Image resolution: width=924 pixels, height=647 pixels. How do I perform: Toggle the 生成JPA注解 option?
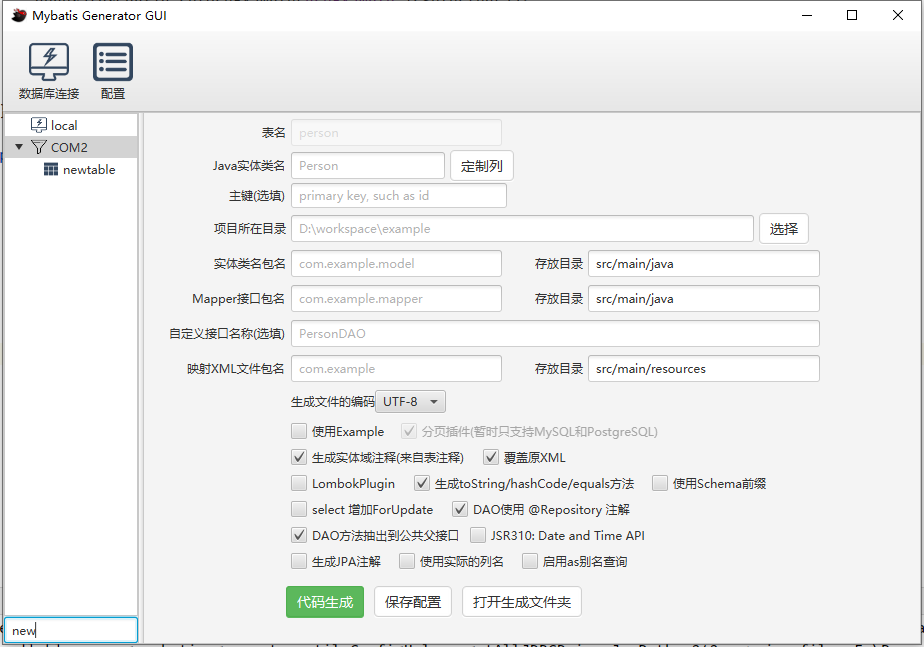coord(298,560)
